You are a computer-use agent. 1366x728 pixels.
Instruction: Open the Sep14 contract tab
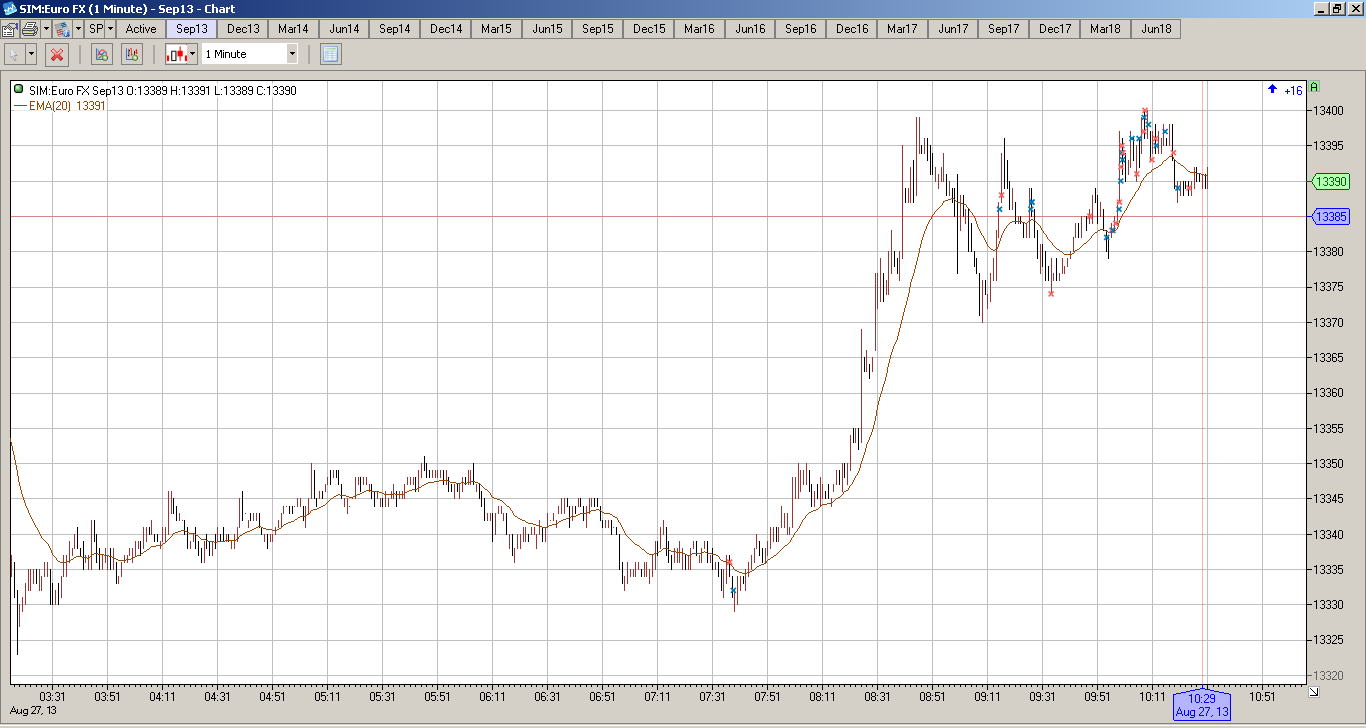[x=395, y=29]
